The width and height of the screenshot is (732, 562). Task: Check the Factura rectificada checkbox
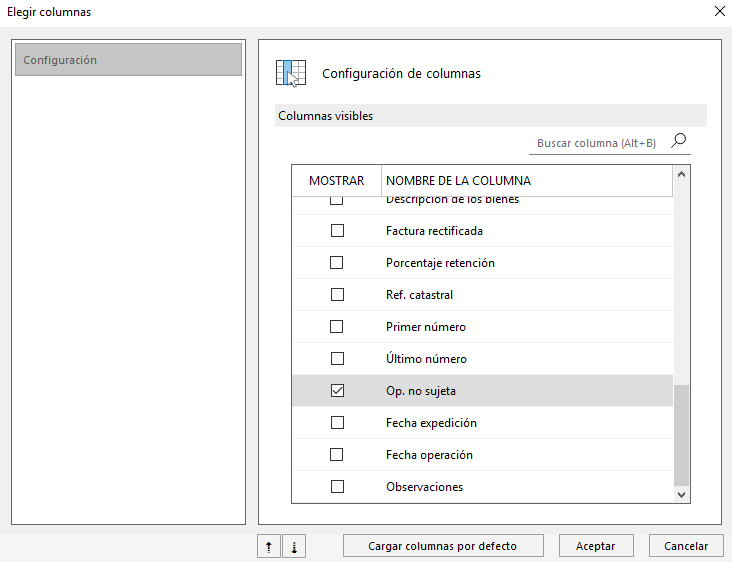pyautogui.click(x=337, y=231)
